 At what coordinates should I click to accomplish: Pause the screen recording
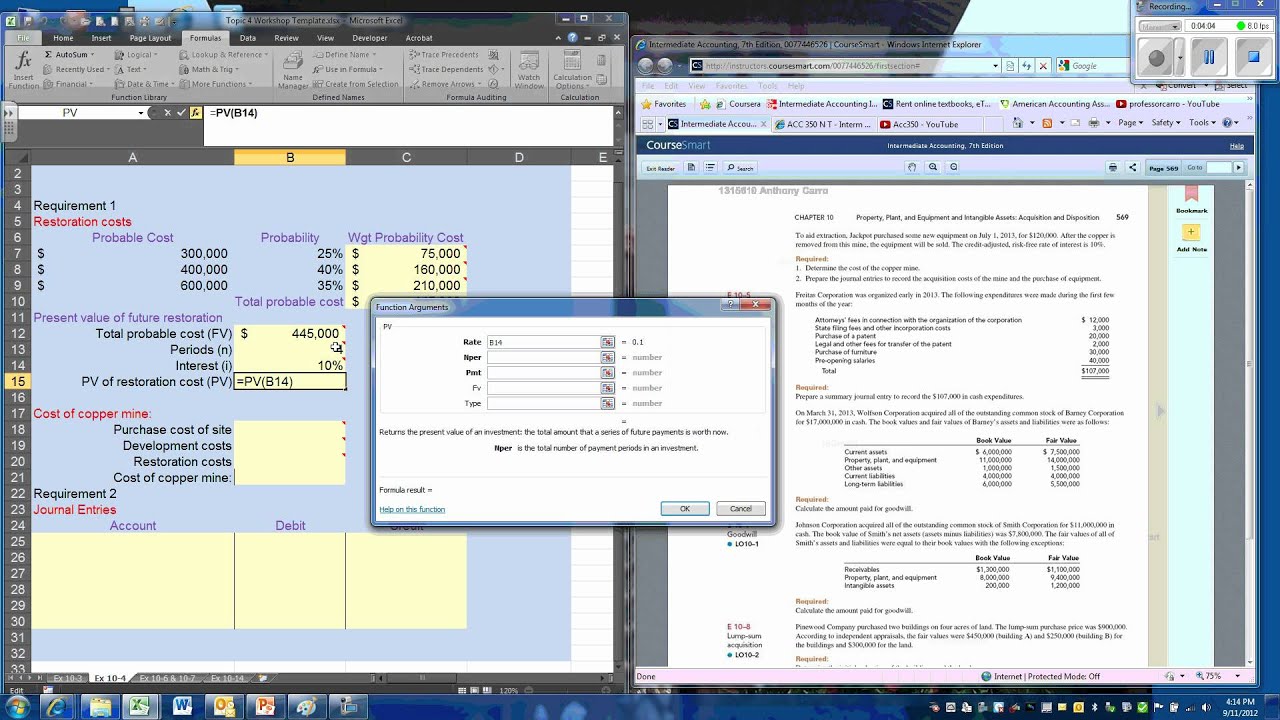pos(1208,58)
